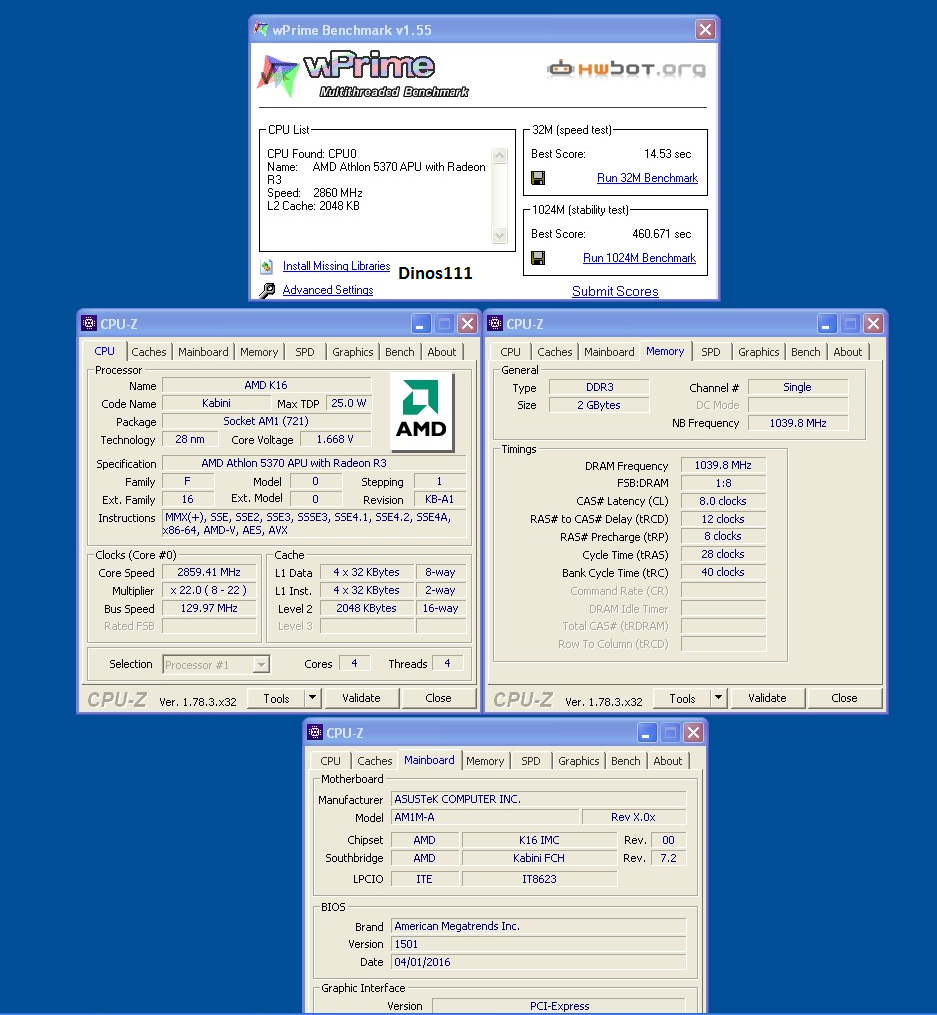
Task: Minimize the CPU-Z Mainboard window
Action: pos(646,732)
